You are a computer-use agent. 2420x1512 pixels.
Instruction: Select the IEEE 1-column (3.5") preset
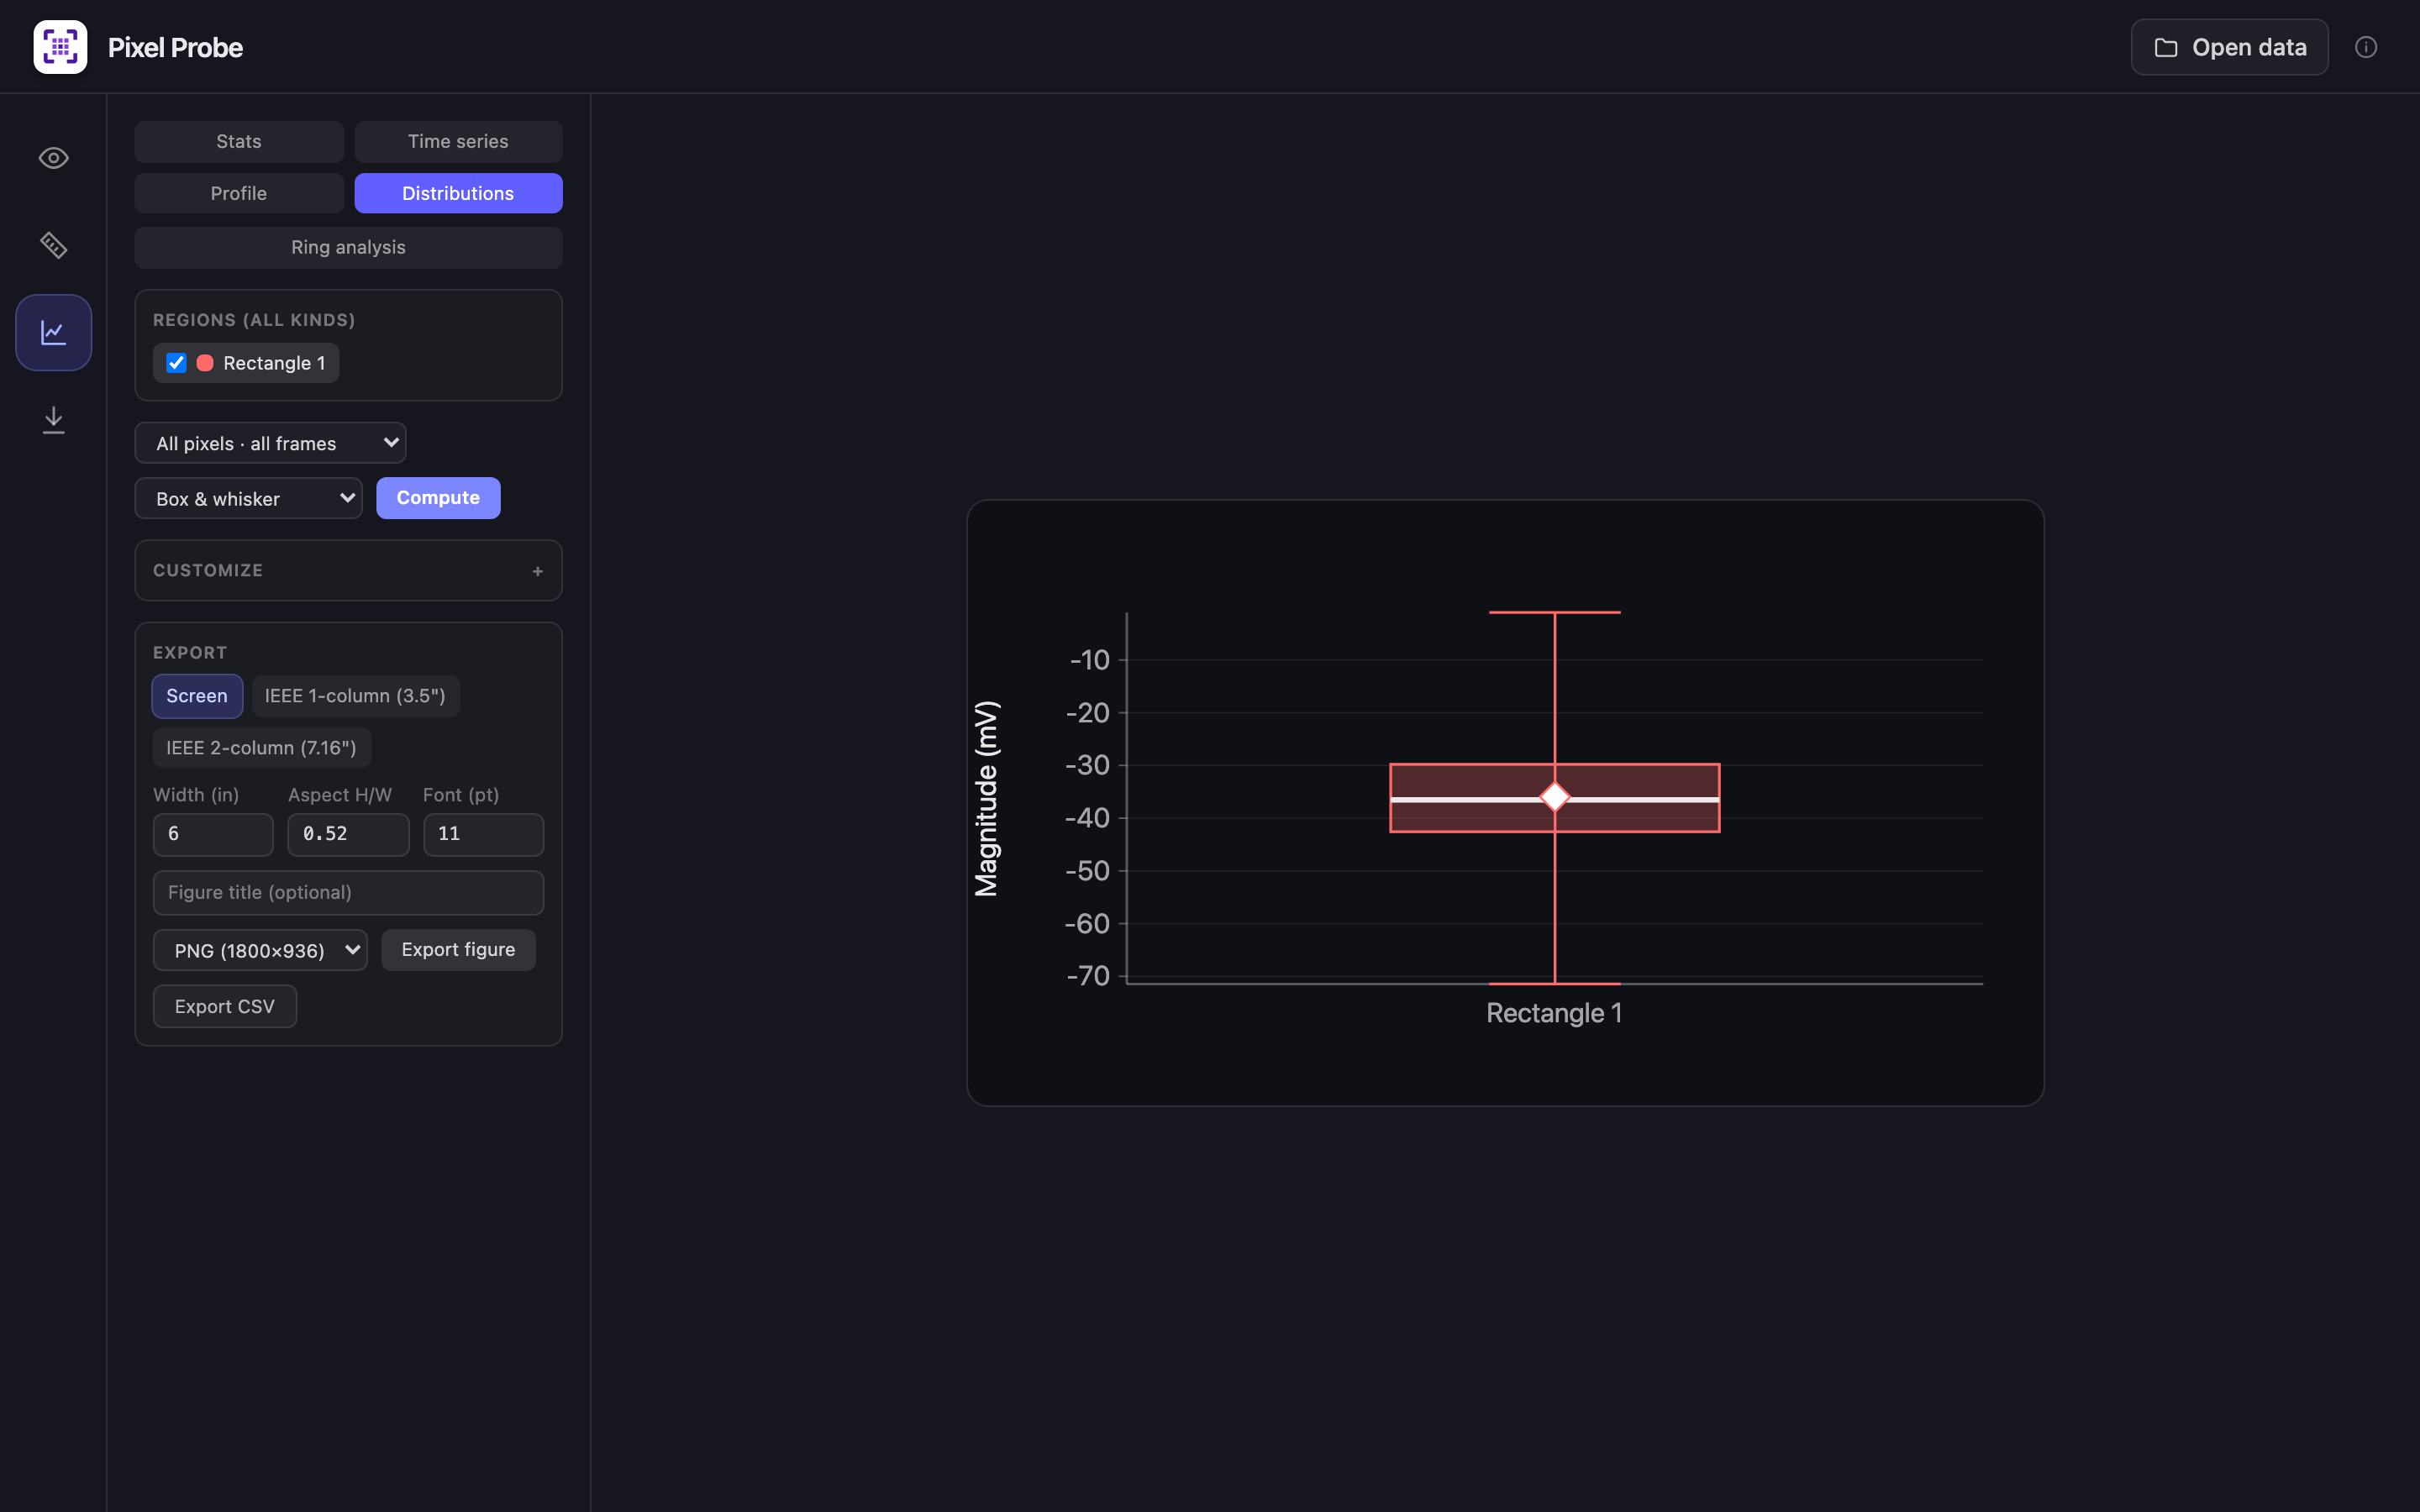(x=355, y=696)
